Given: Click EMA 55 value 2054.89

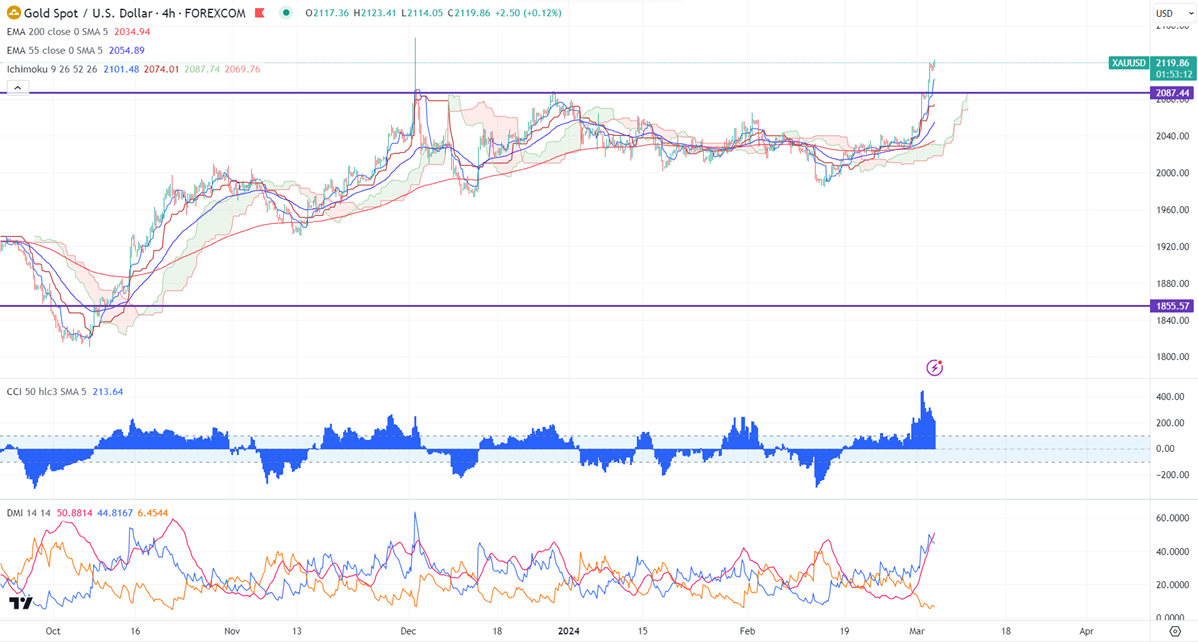Looking at the screenshot, I should coord(127,50).
